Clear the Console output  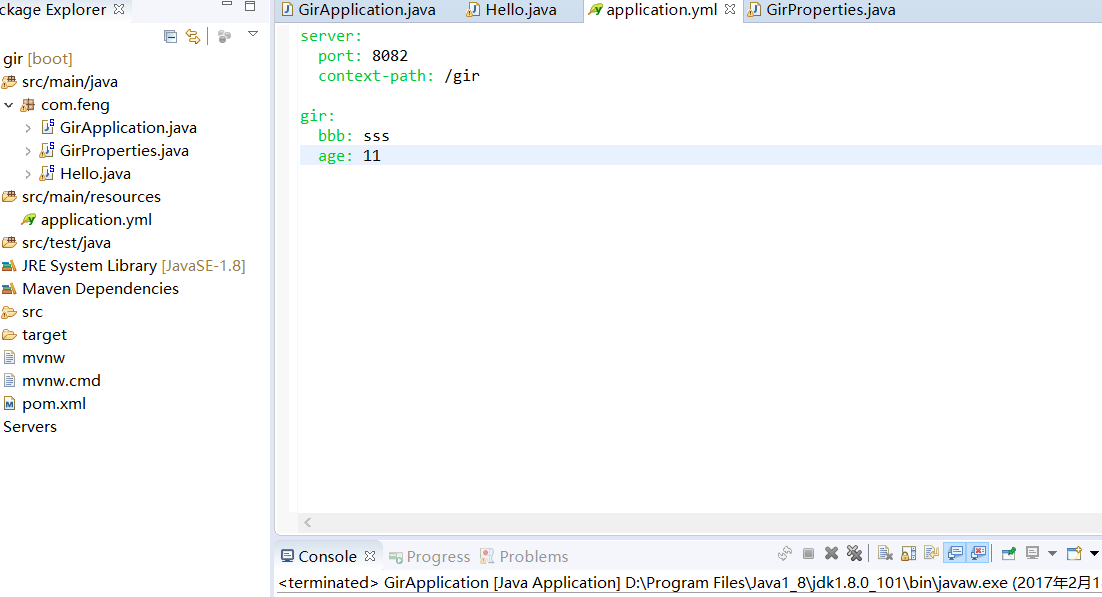coord(886,553)
